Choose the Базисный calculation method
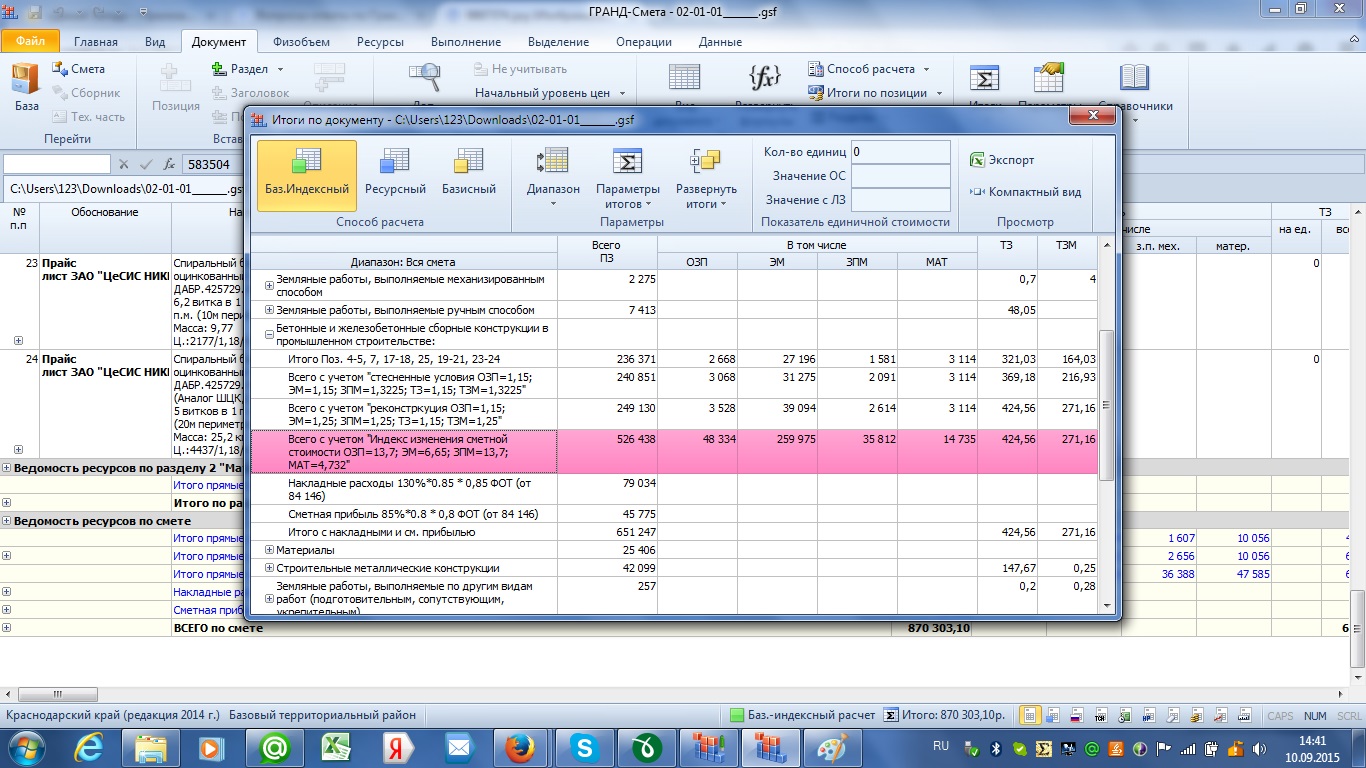The image size is (1366, 768). coord(468,174)
